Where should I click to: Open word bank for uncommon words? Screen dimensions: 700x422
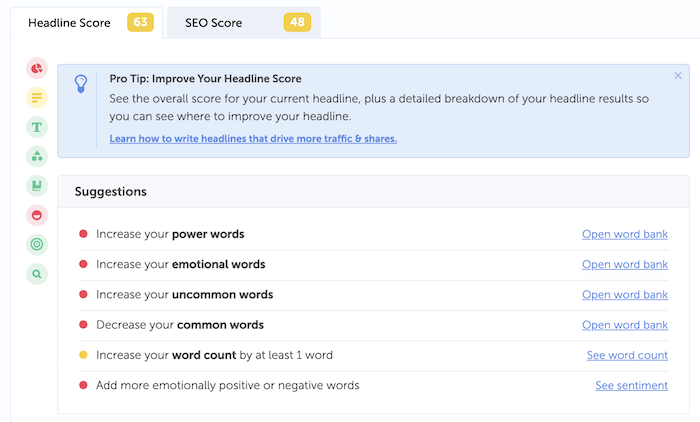624,295
